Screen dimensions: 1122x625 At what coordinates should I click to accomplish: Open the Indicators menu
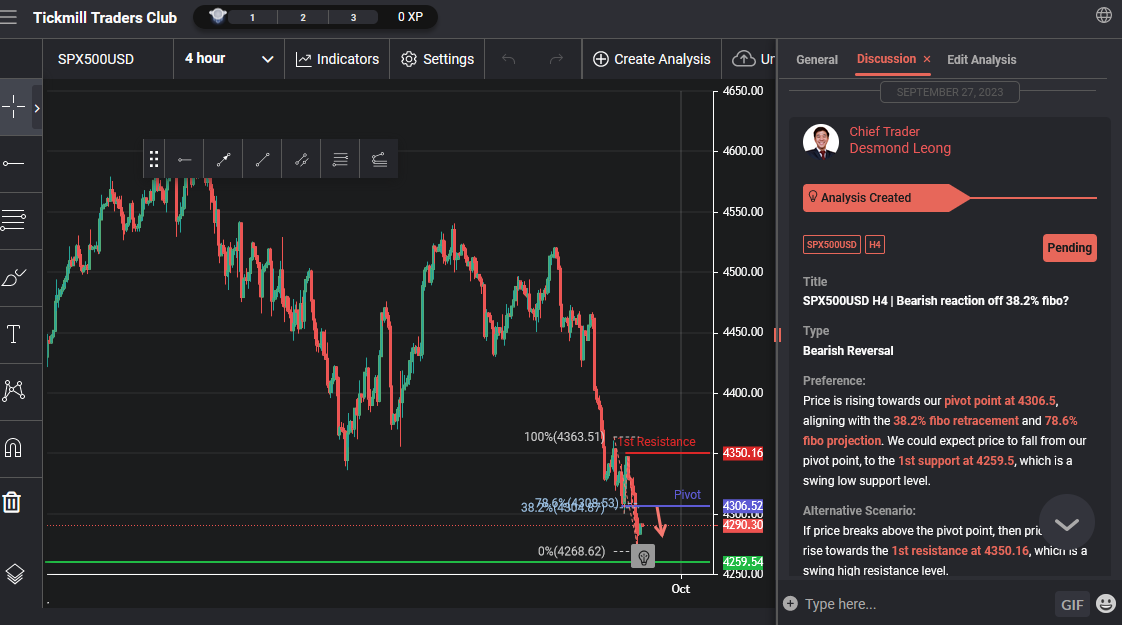337,59
